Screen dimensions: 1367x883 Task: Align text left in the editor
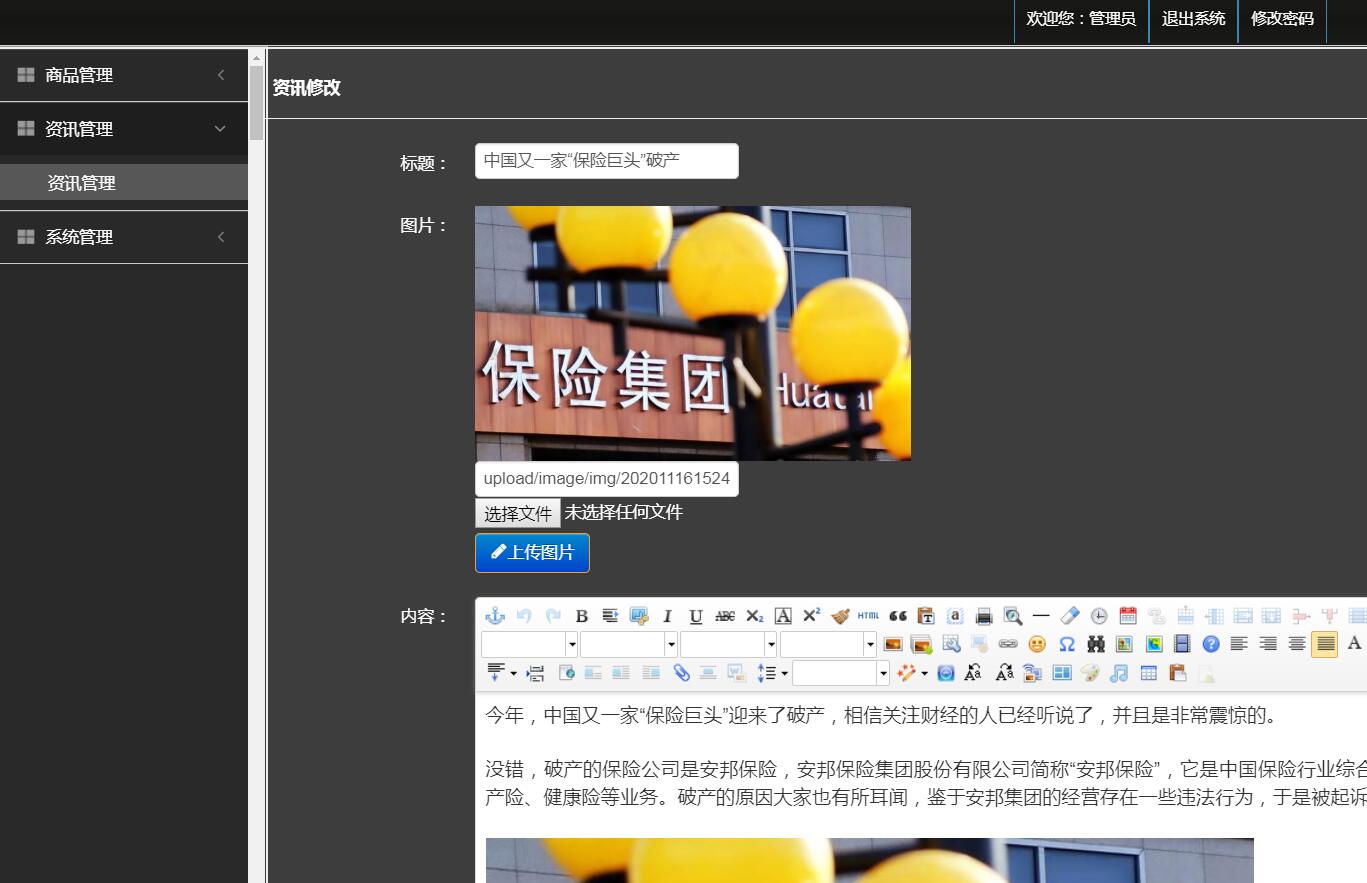(1239, 644)
